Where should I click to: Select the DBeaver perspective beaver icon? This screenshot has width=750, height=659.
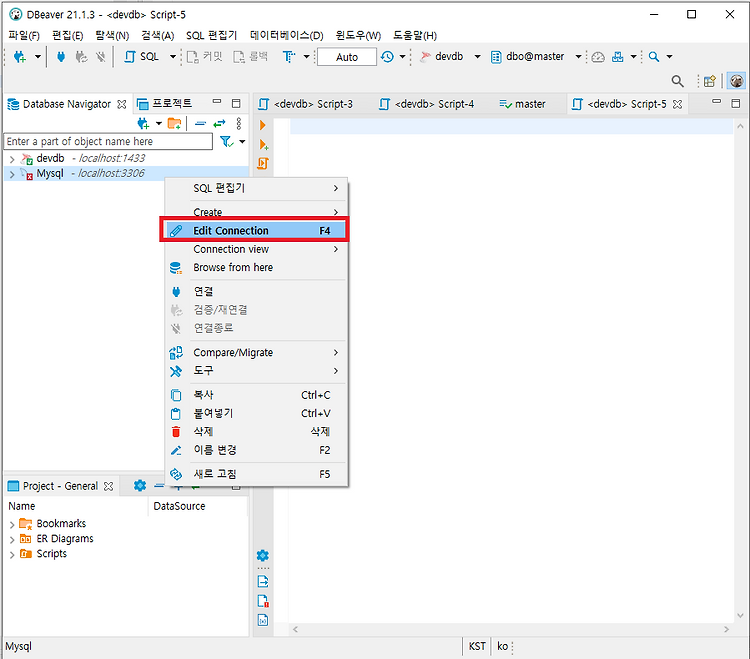[x=737, y=81]
